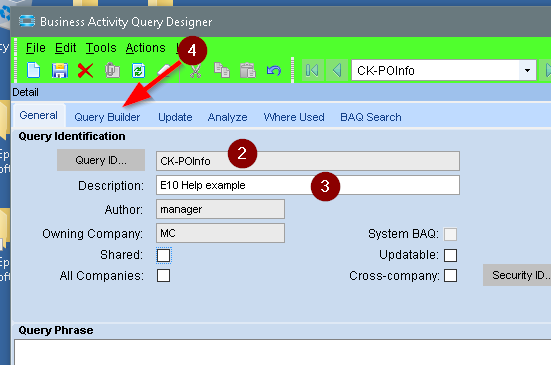551x365 pixels.
Task: Click the Query Phrase section heading
Action: (x=56, y=330)
